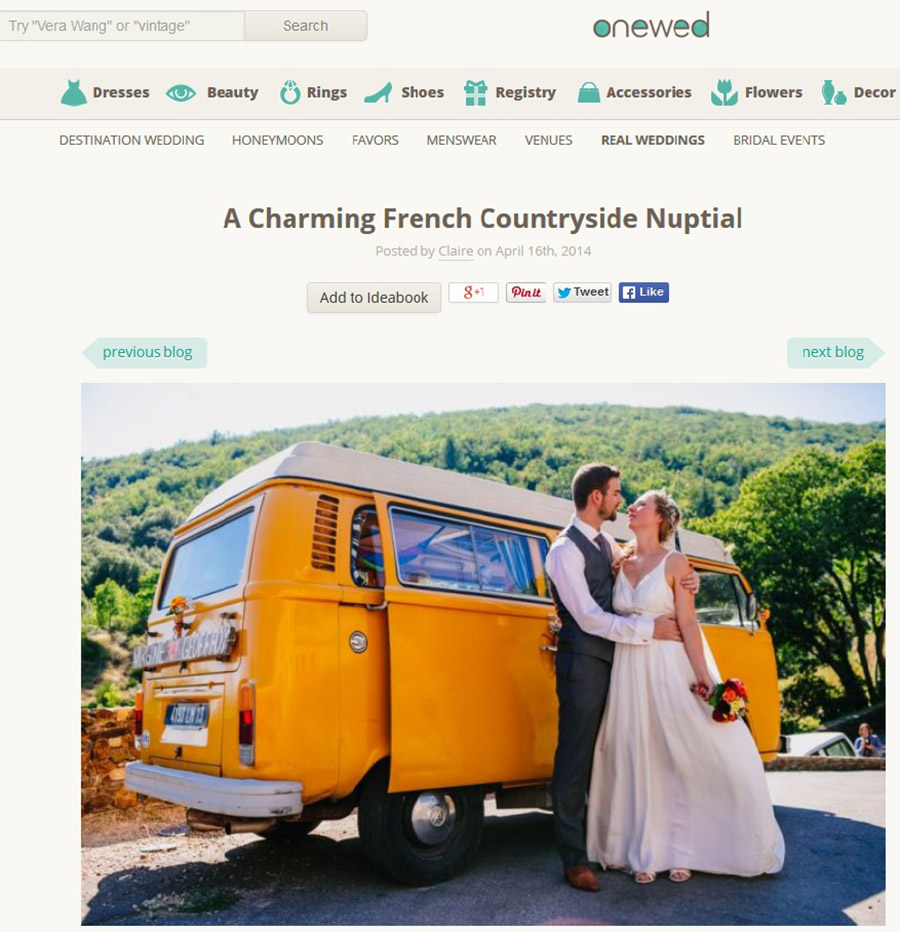Open the Real Weddings menu item
The height and width of the screenshot is (932, 900).
coord(653,140)
